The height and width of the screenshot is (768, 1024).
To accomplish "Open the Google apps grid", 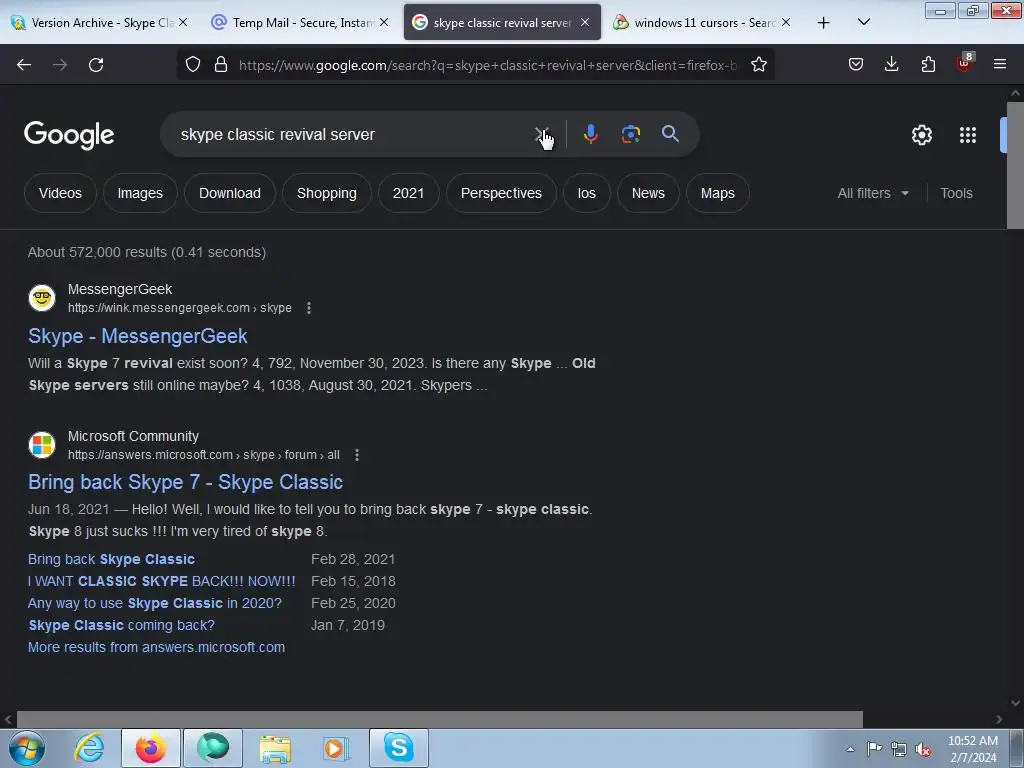I will (x=968, y=135).
